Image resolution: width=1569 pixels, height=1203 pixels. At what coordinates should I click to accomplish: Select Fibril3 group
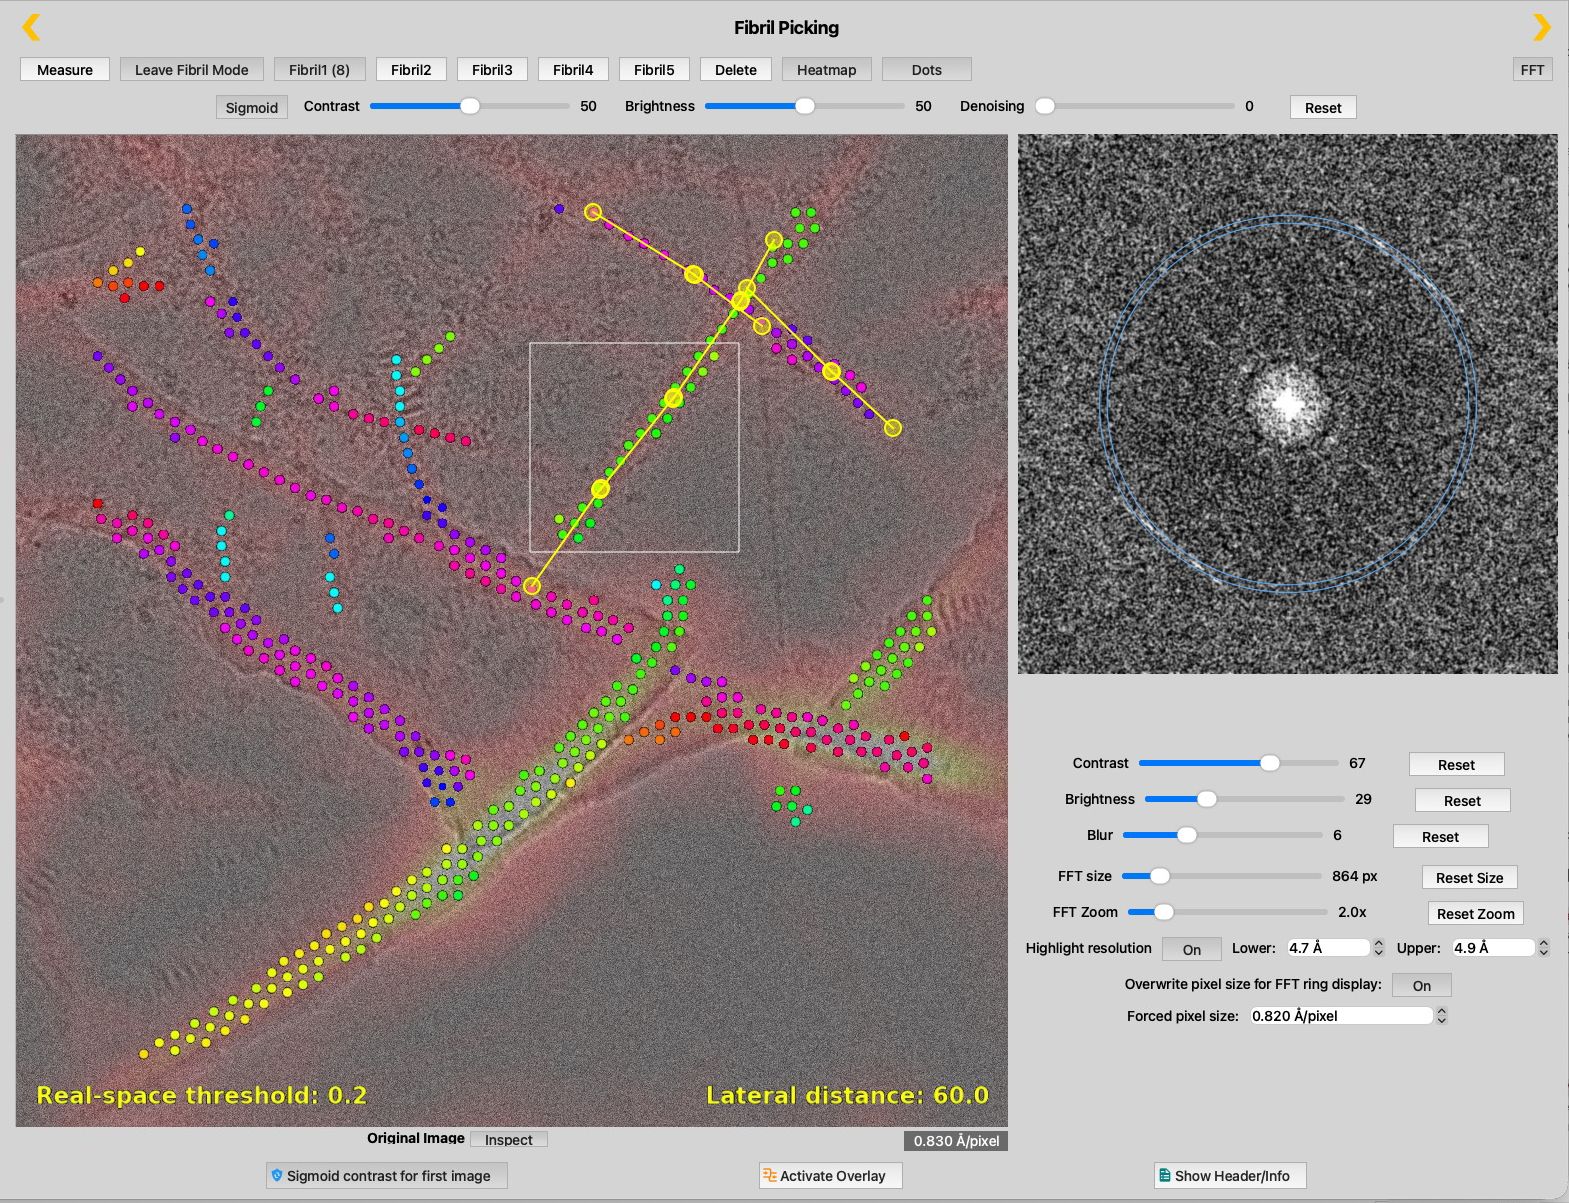pyautogui.click(x=492, y=70)
